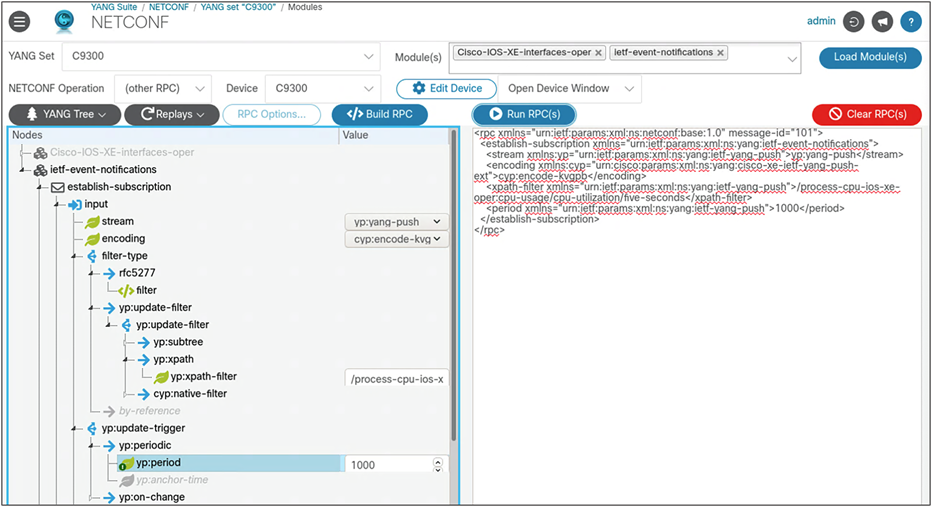Open the NETCONF Operation dropdown
Screen dimensions: 932x507
click(x=163, y=89)
